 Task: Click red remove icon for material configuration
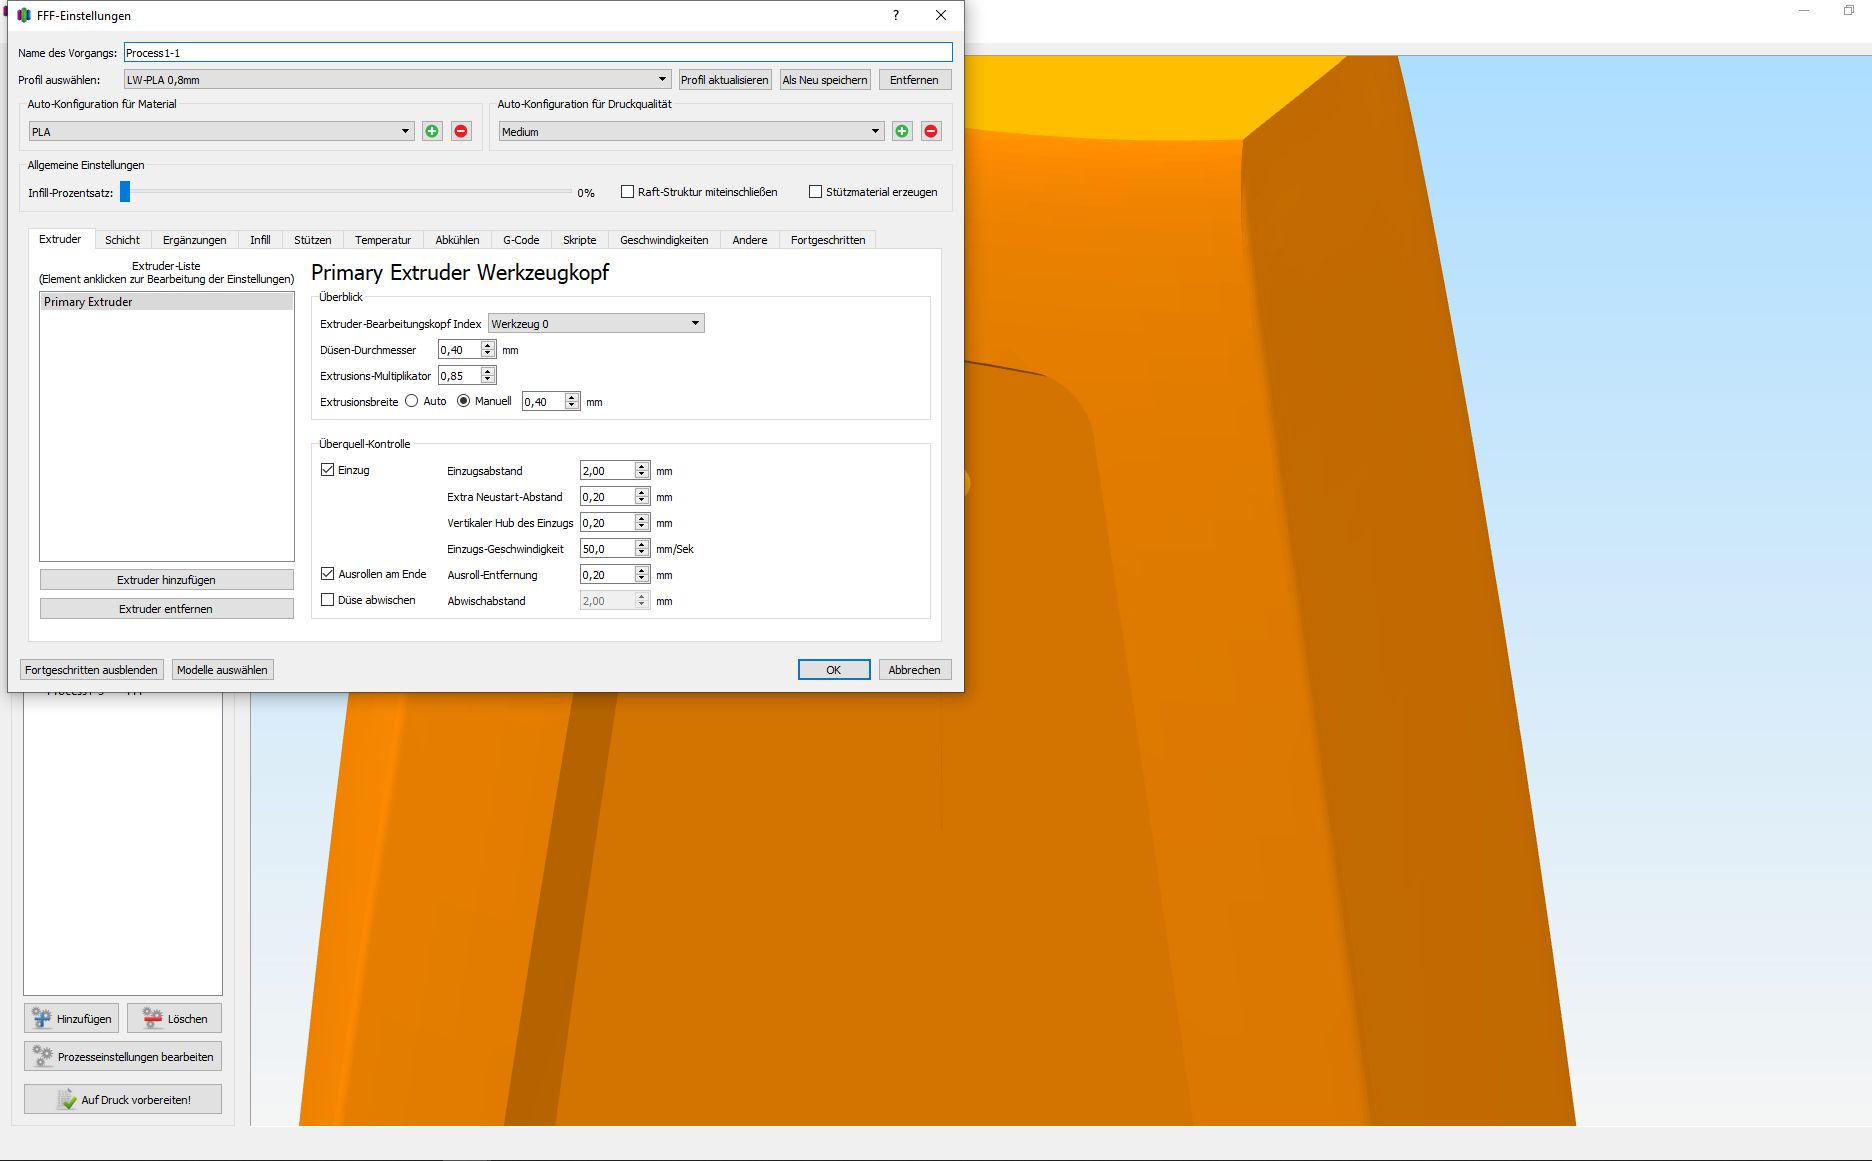coord(461,131)
